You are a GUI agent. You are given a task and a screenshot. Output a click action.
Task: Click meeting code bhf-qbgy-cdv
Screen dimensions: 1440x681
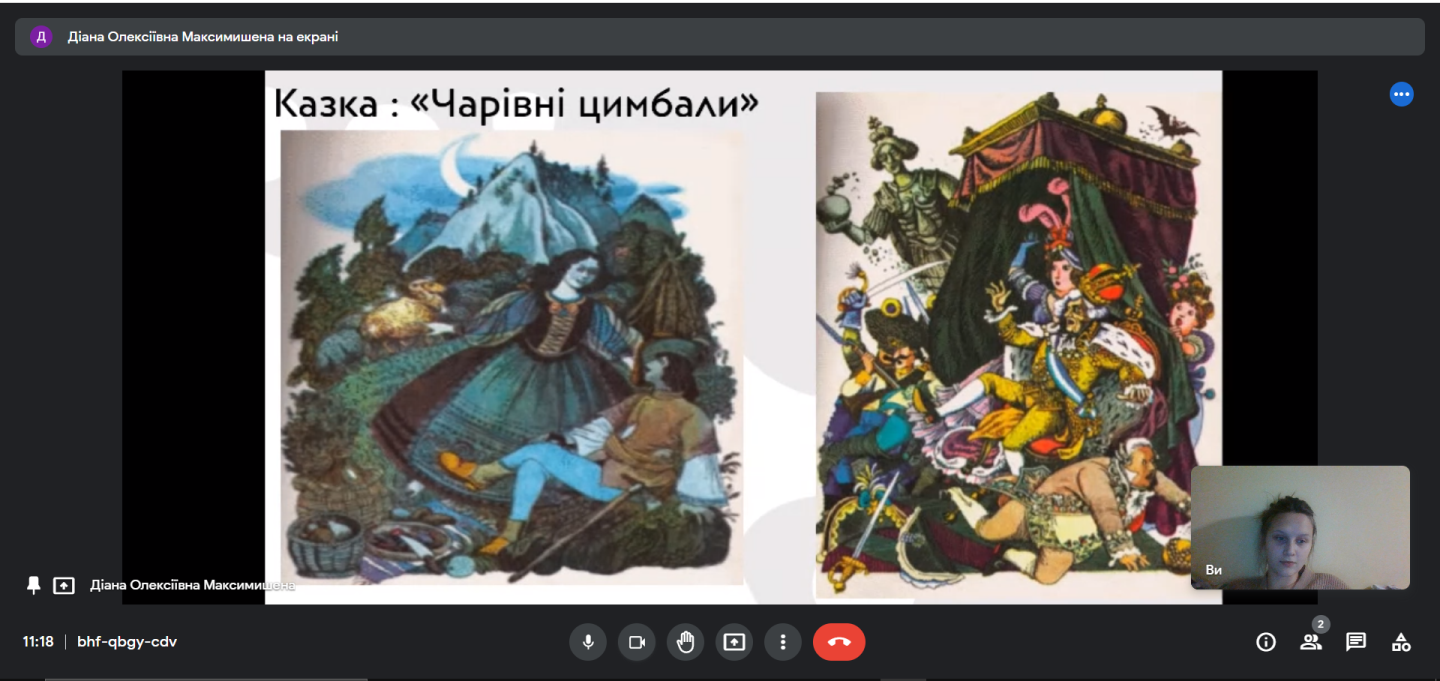(127, 642)
